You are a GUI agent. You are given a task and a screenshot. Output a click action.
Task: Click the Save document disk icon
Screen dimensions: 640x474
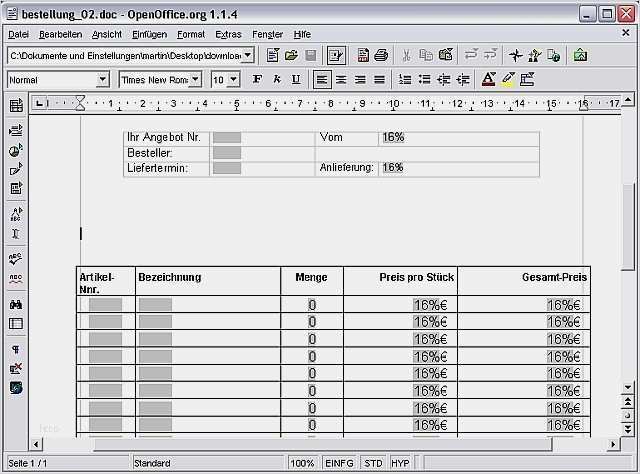[311, 55]
